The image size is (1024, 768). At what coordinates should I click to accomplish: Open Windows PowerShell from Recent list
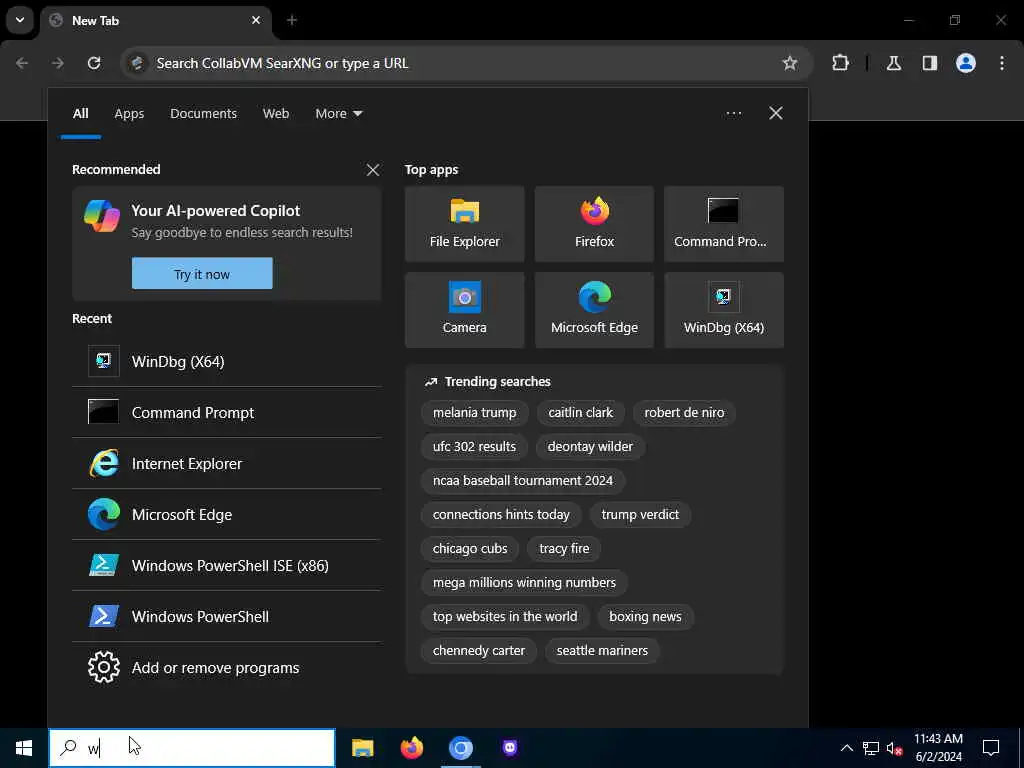click(227, 616)
